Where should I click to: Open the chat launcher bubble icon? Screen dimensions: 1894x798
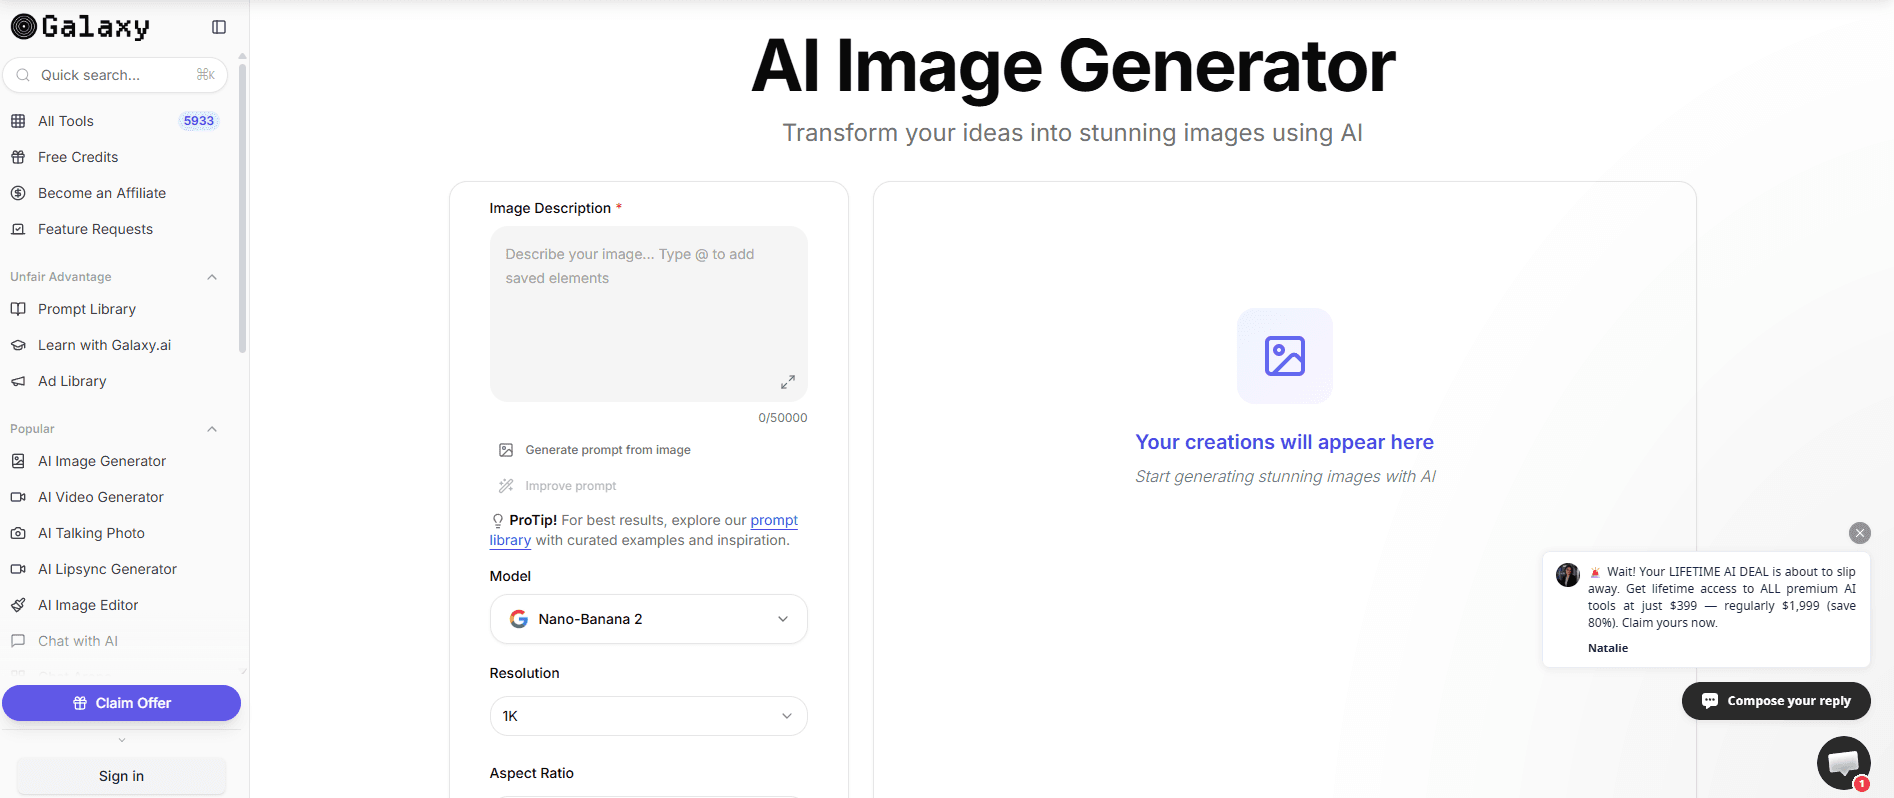tap(1843, 763)
